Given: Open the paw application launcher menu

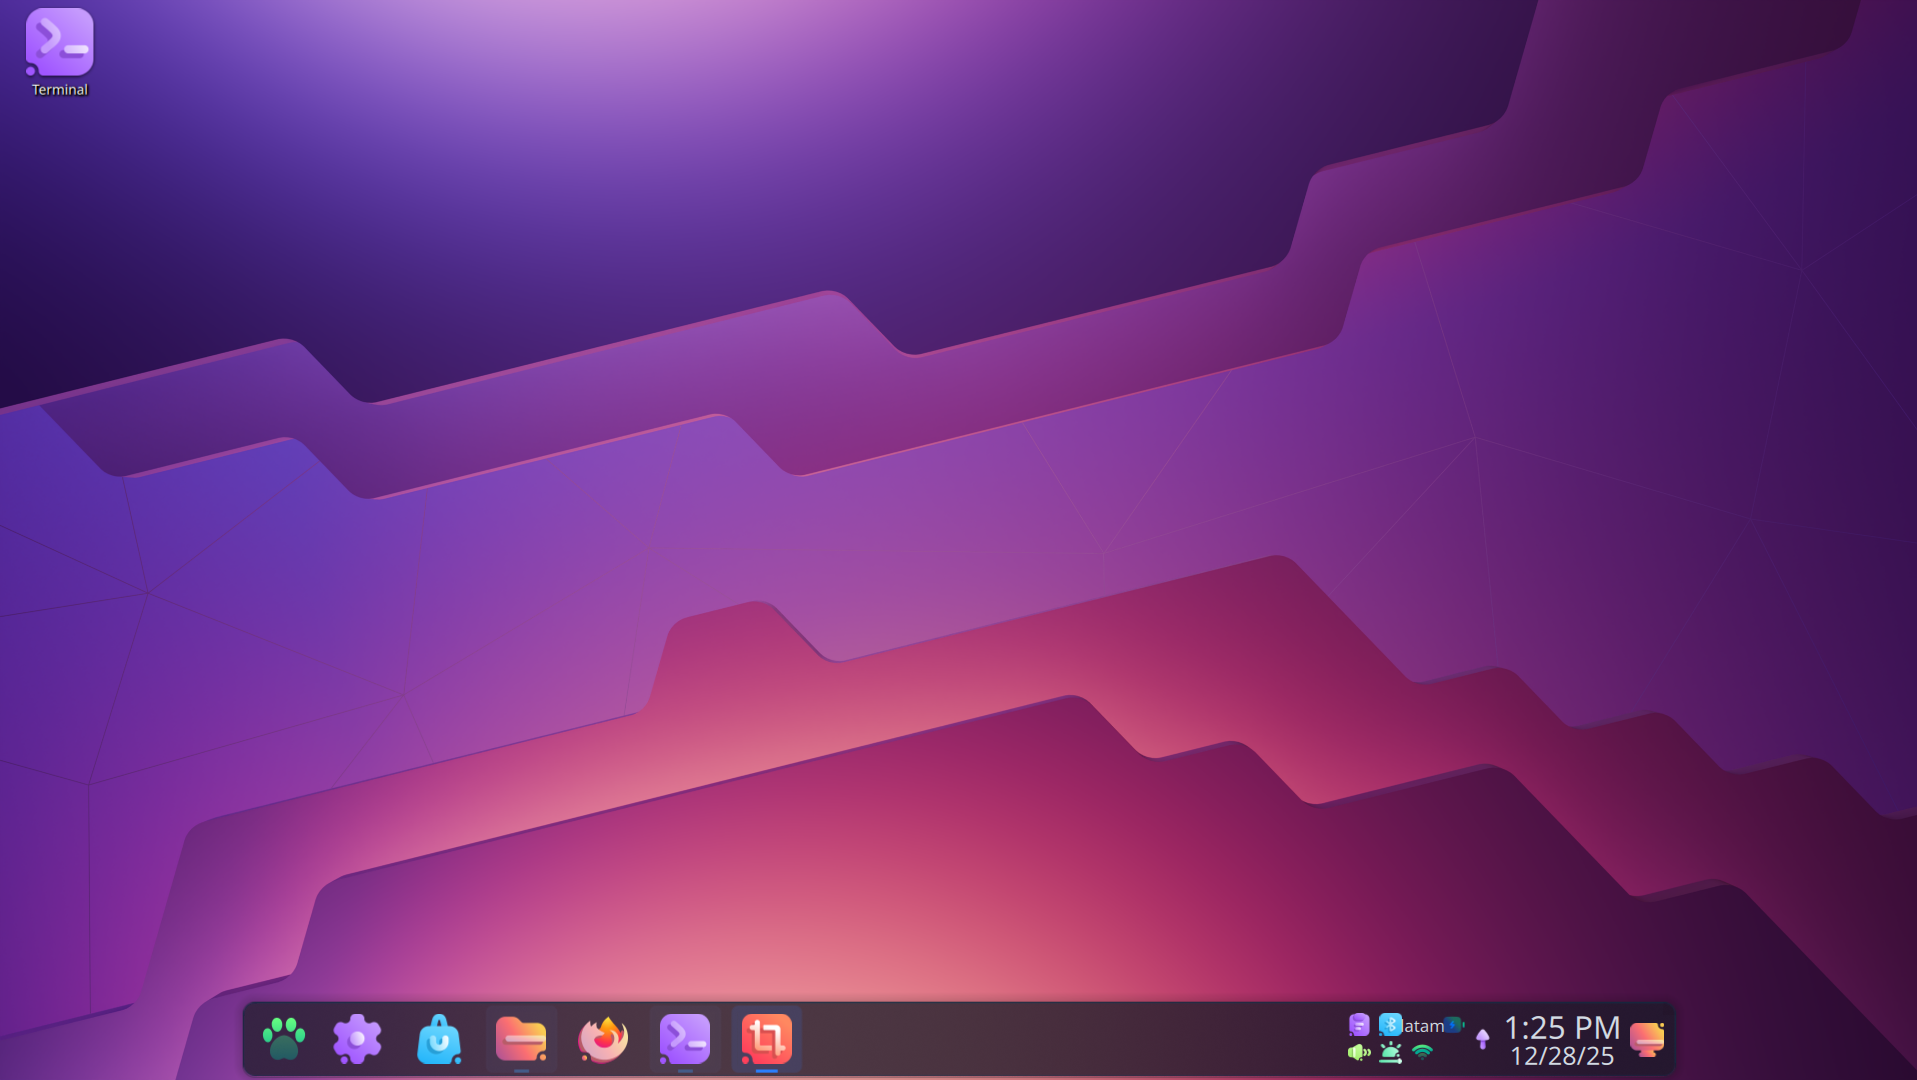Looking at the screenshot, I should [283, 1040].
